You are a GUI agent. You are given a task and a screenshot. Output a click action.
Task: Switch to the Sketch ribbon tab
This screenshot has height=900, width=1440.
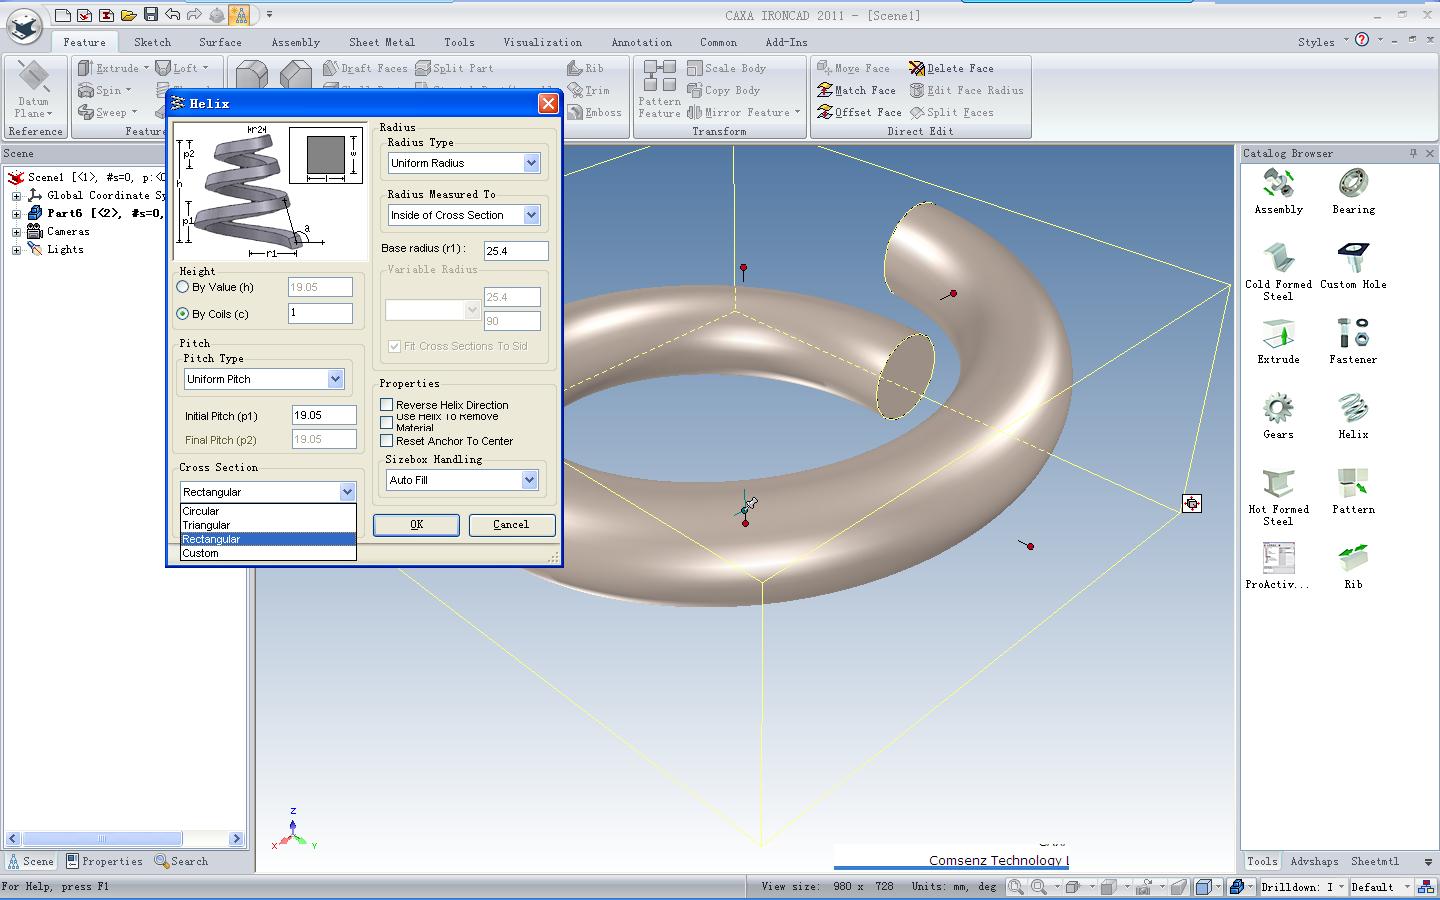[152, 42]
